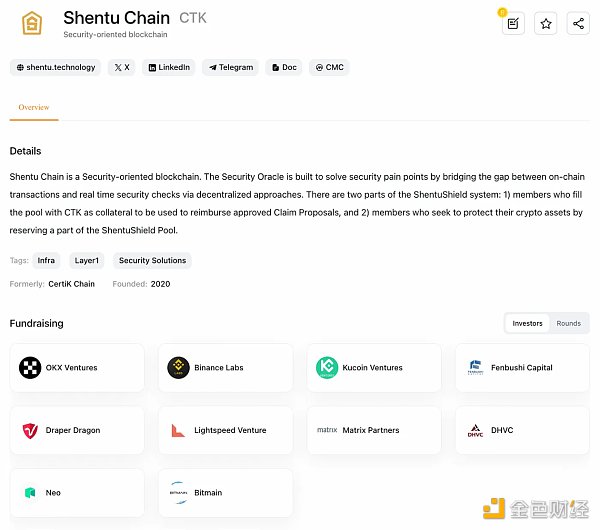
Task: Open the X social link
Action: coord(122,68)
